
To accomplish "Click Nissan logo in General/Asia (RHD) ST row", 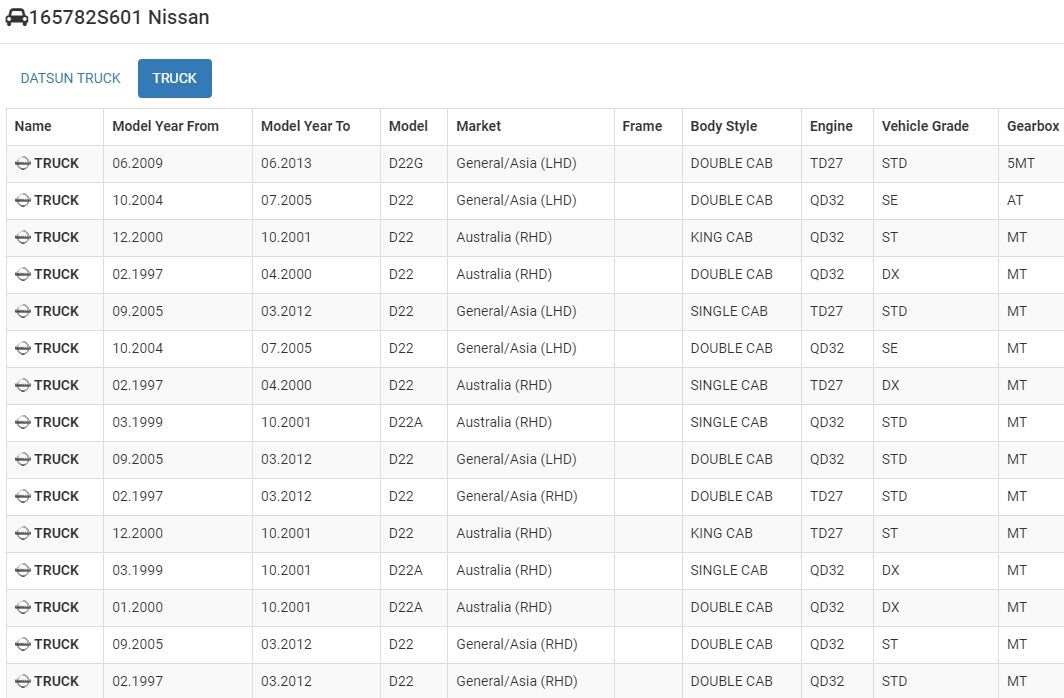I will point(23,644).
